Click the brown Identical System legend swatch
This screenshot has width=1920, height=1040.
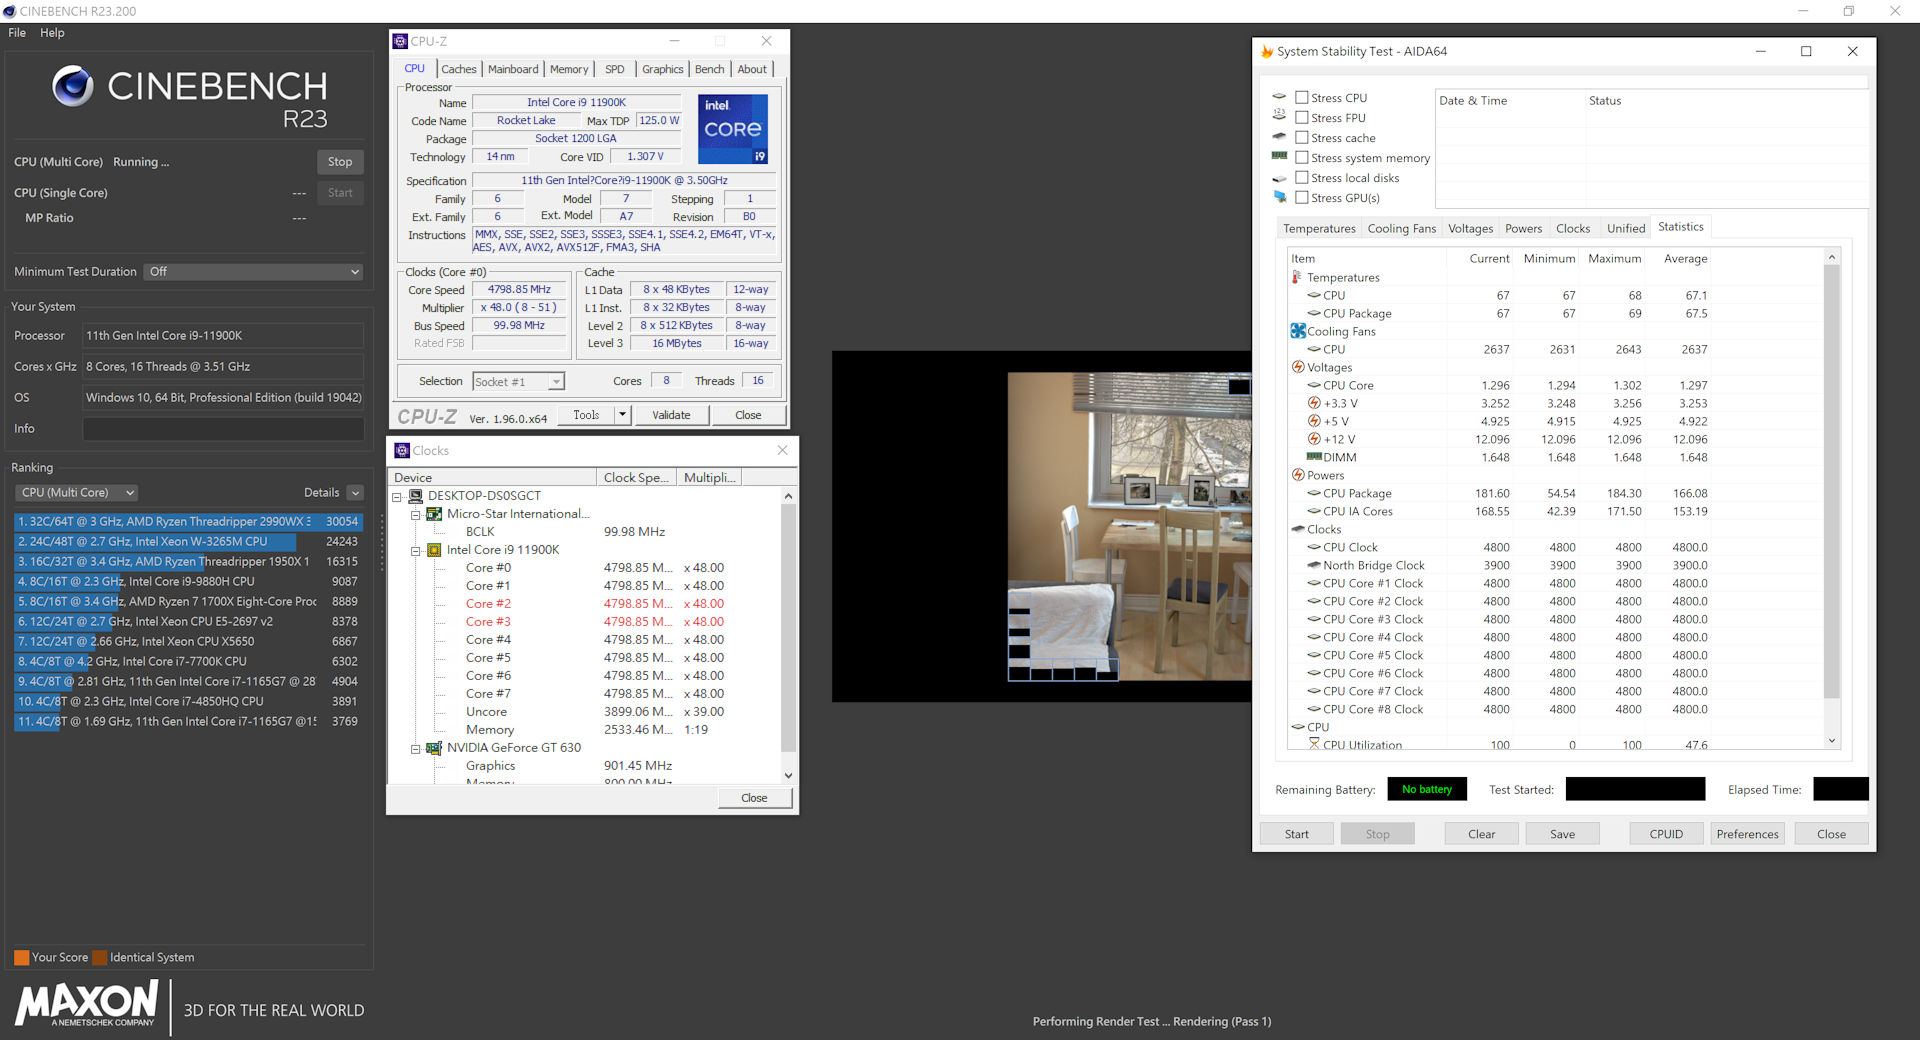point(99,957)
